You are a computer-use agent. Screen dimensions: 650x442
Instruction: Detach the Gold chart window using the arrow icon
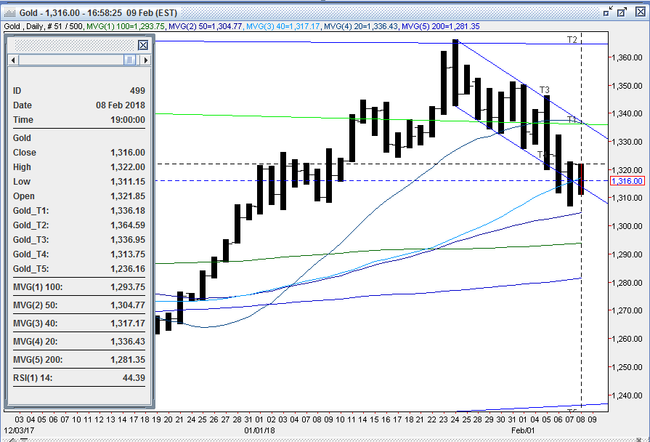coord(607,12)
